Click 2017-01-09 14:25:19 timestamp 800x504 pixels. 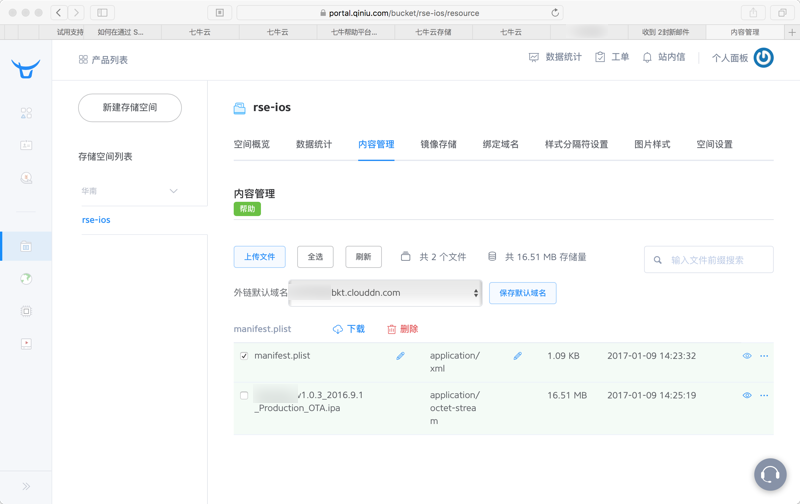[652, 395]
